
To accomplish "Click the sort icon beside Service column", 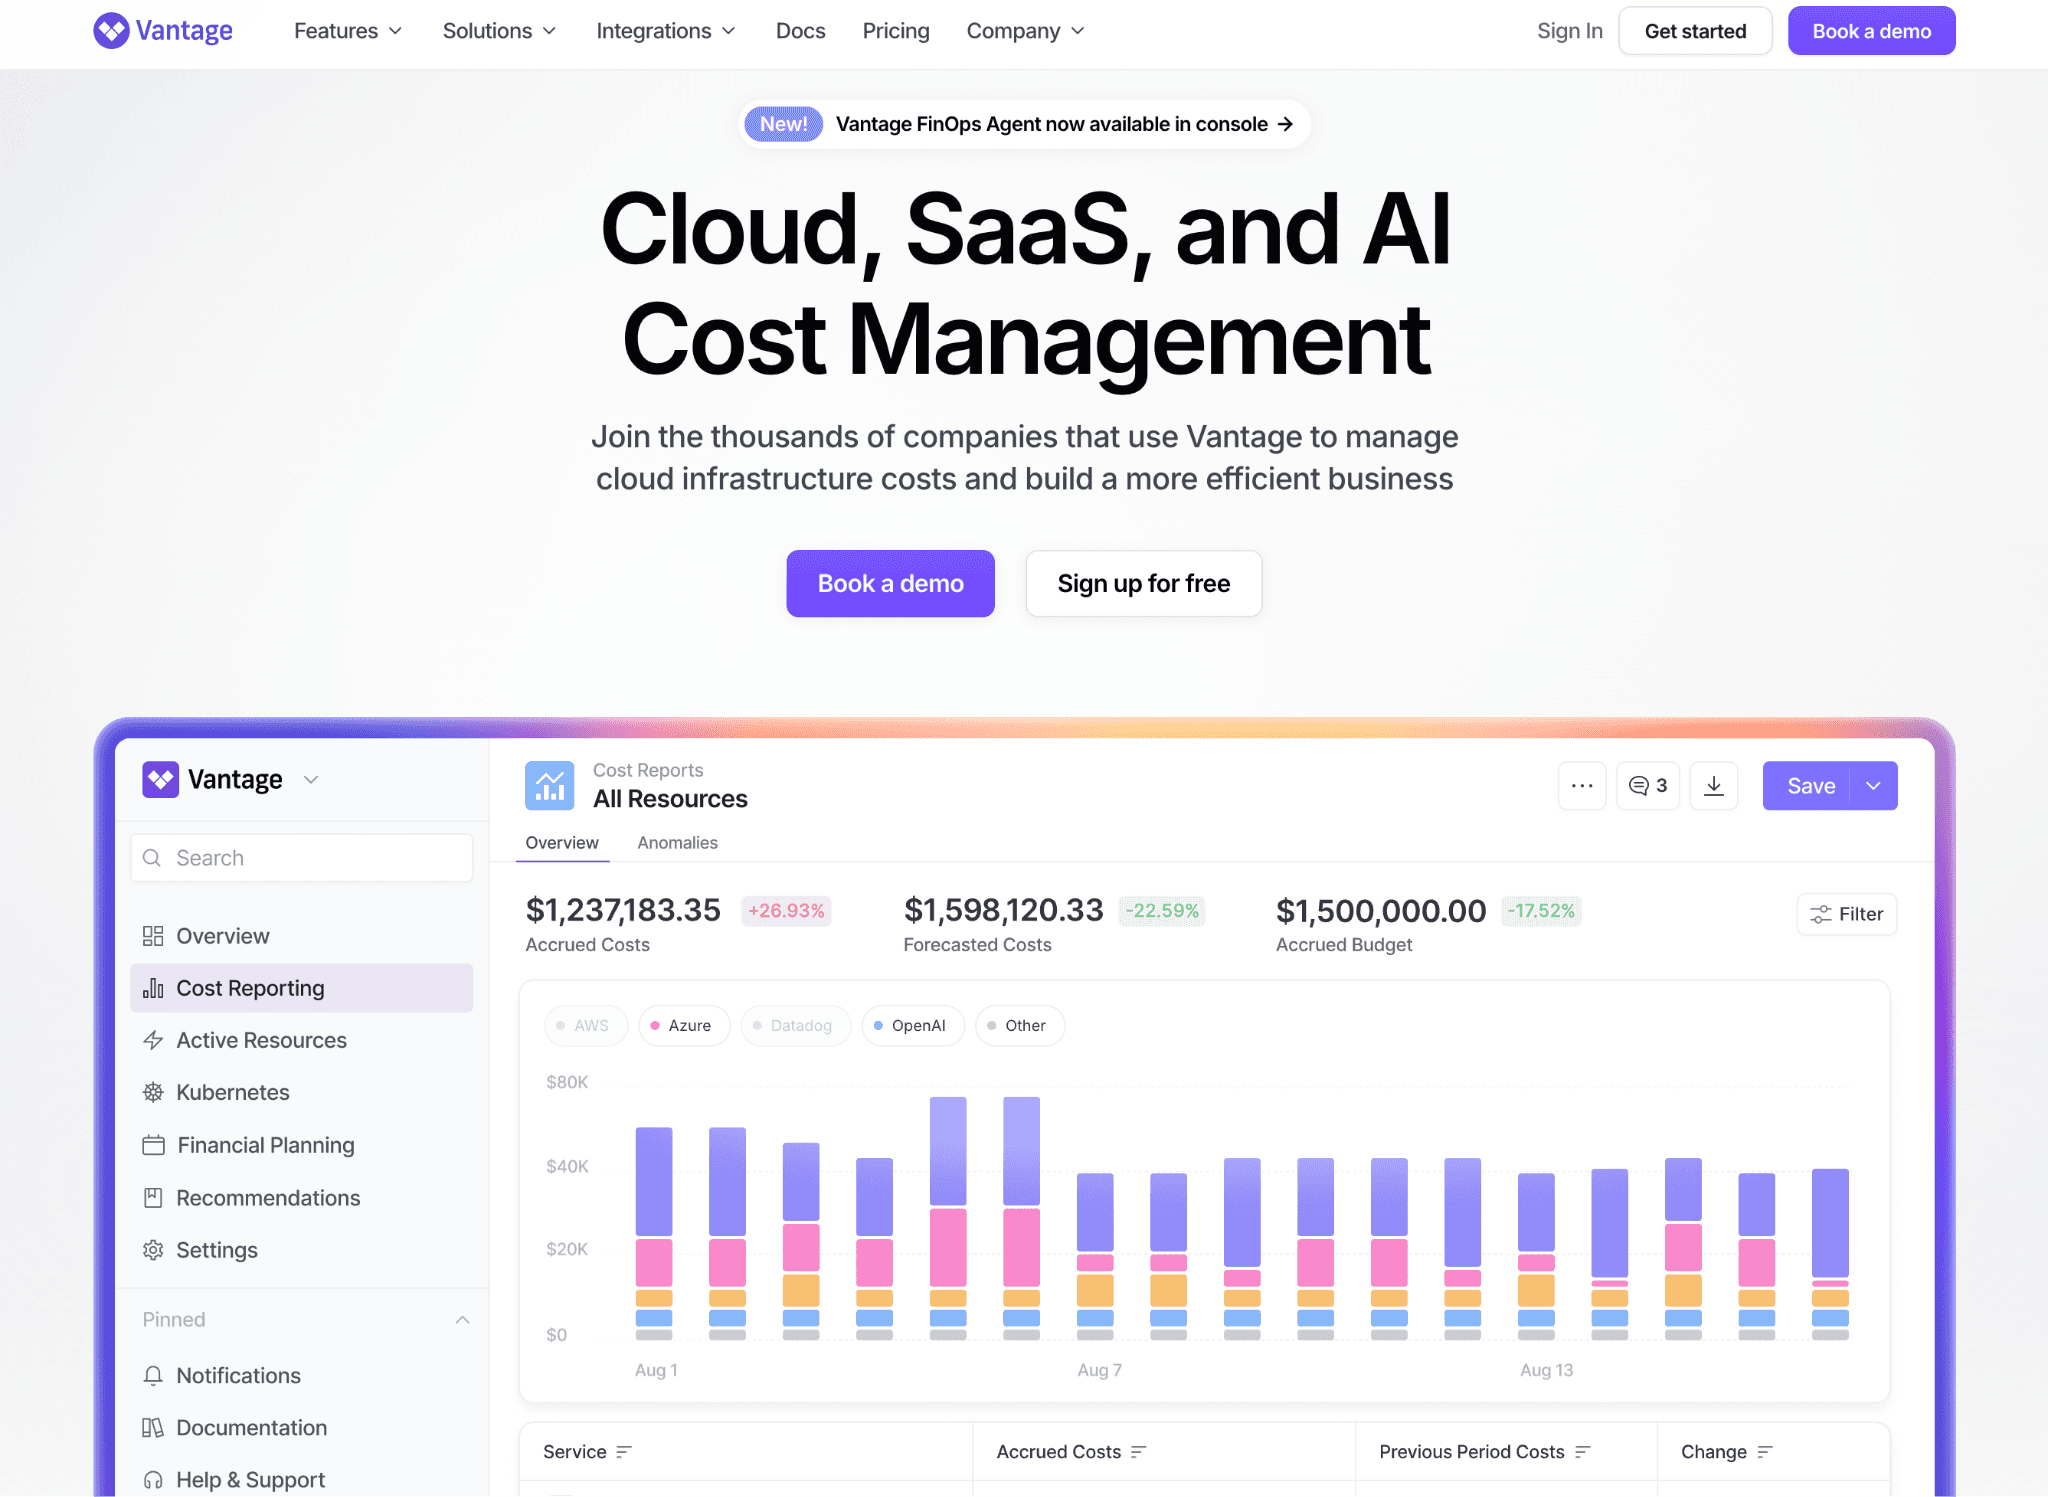I will [624, 1452].
